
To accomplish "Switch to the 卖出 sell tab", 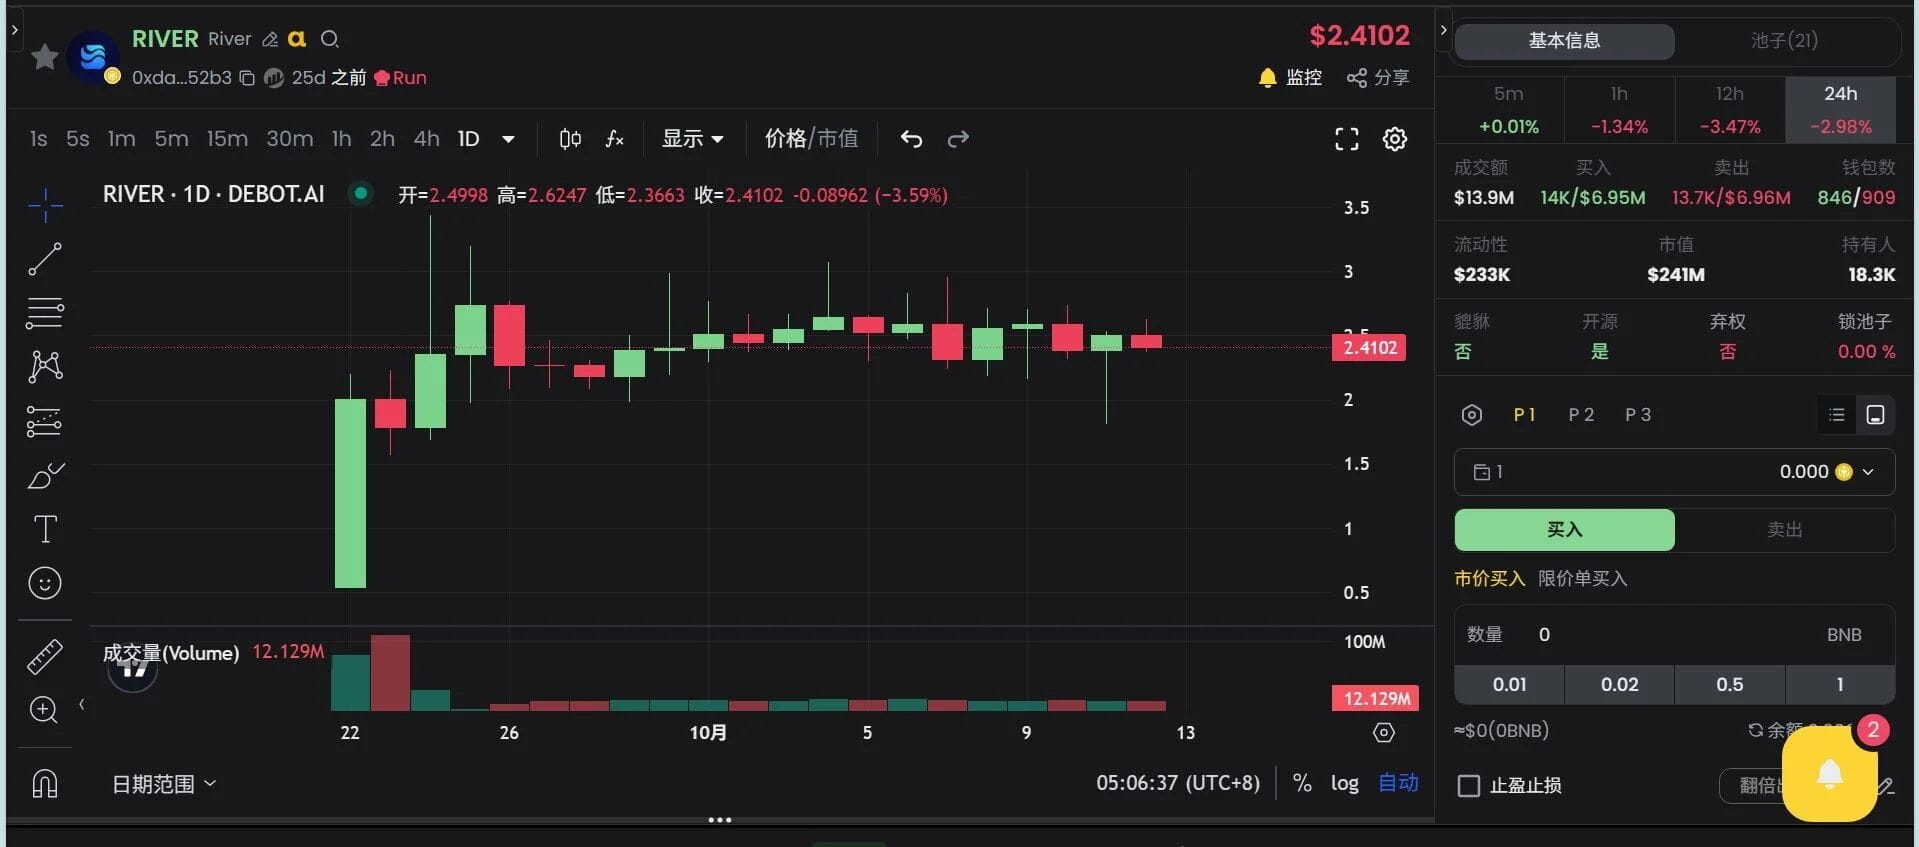I will click(1785, 530).
